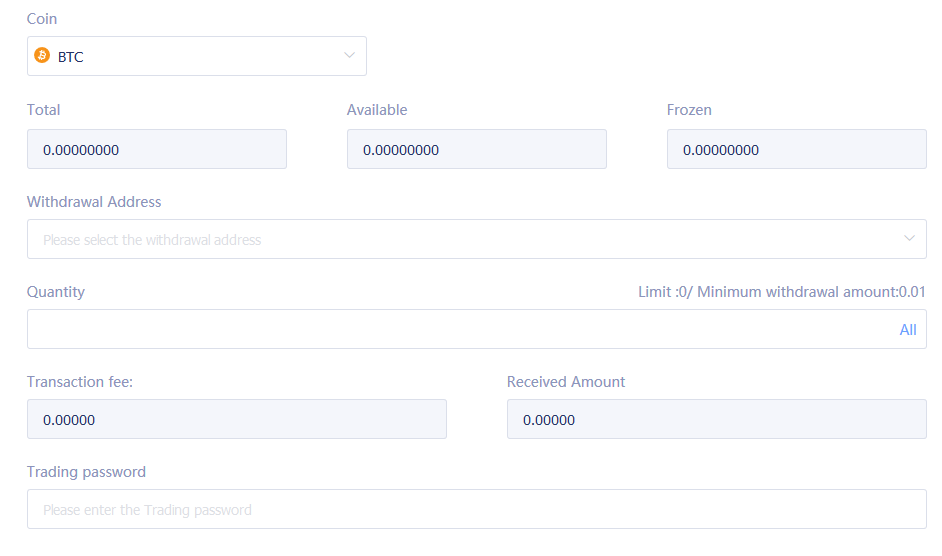This screenshot has height=556, width=942.
Task: Click the Coin label above selector
Action: pyautogui.click(x=42, y=19)
